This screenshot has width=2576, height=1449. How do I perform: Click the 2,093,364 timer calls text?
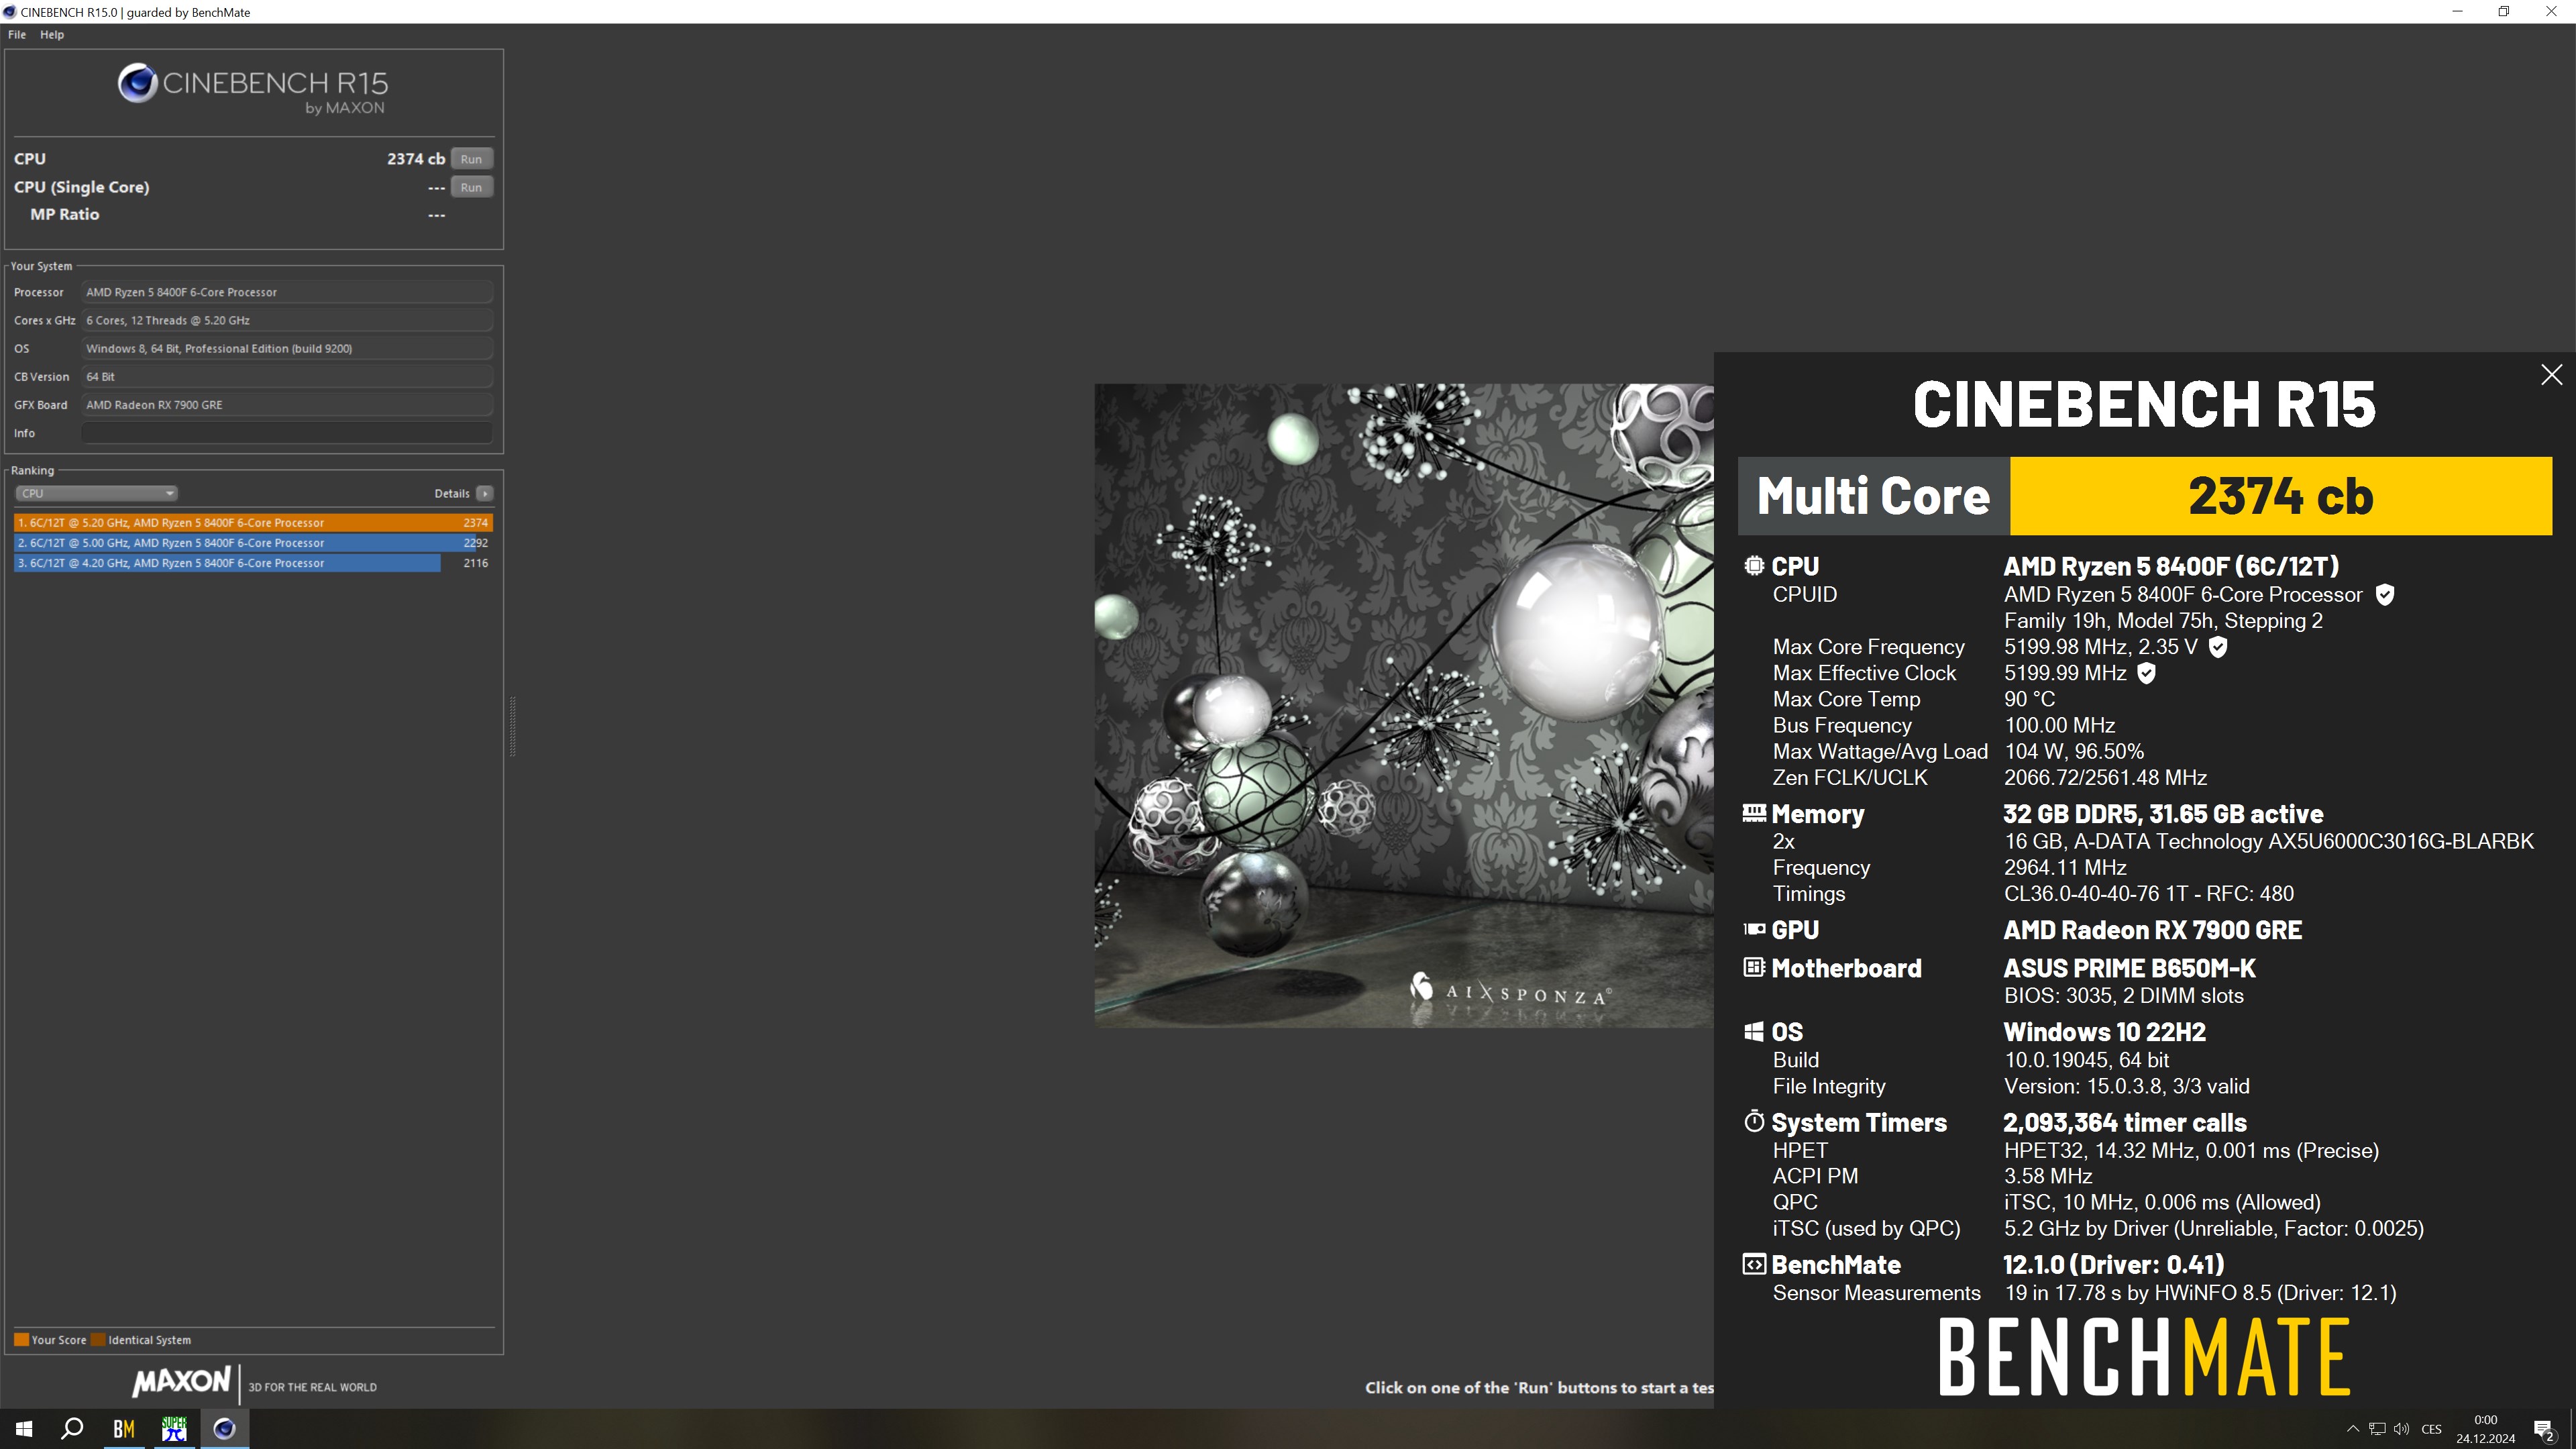pyautogui.click(x=2124, y=1122)
